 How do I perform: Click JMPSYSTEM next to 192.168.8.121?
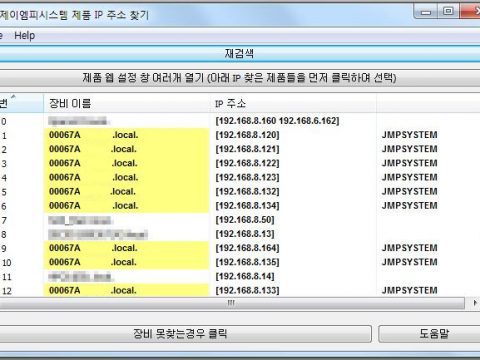coord(410,149)
